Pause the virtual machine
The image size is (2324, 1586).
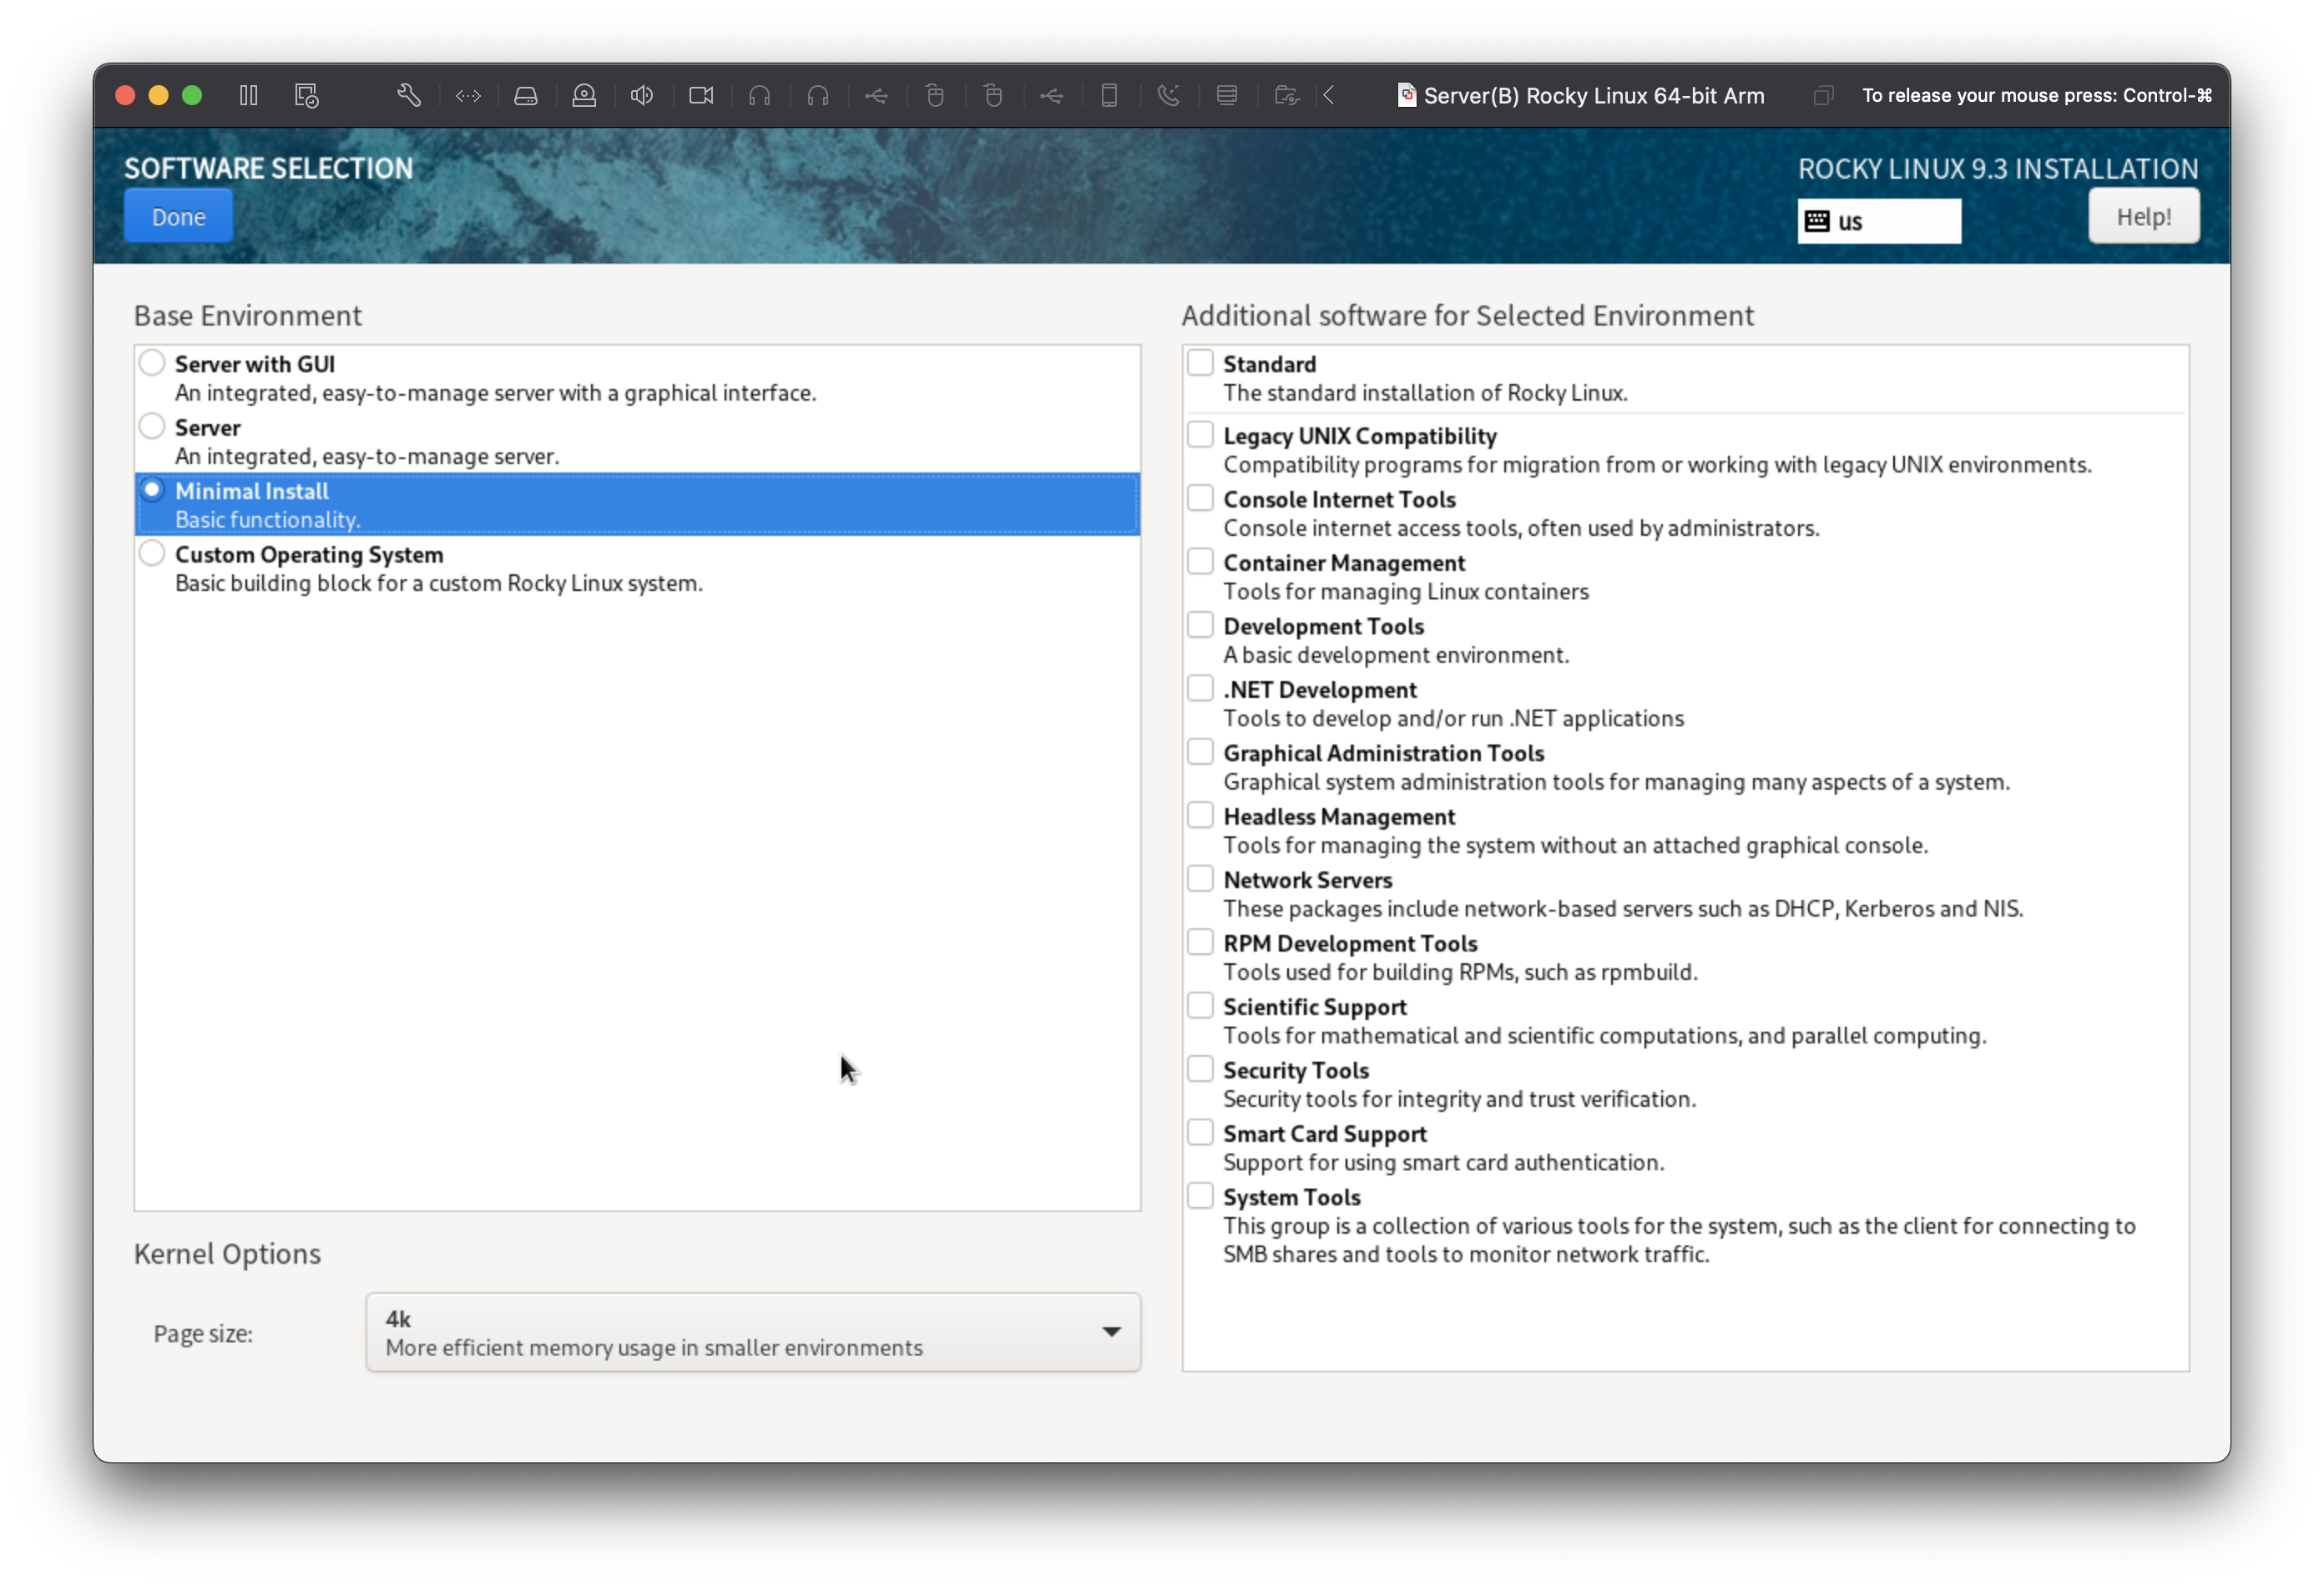249,95
